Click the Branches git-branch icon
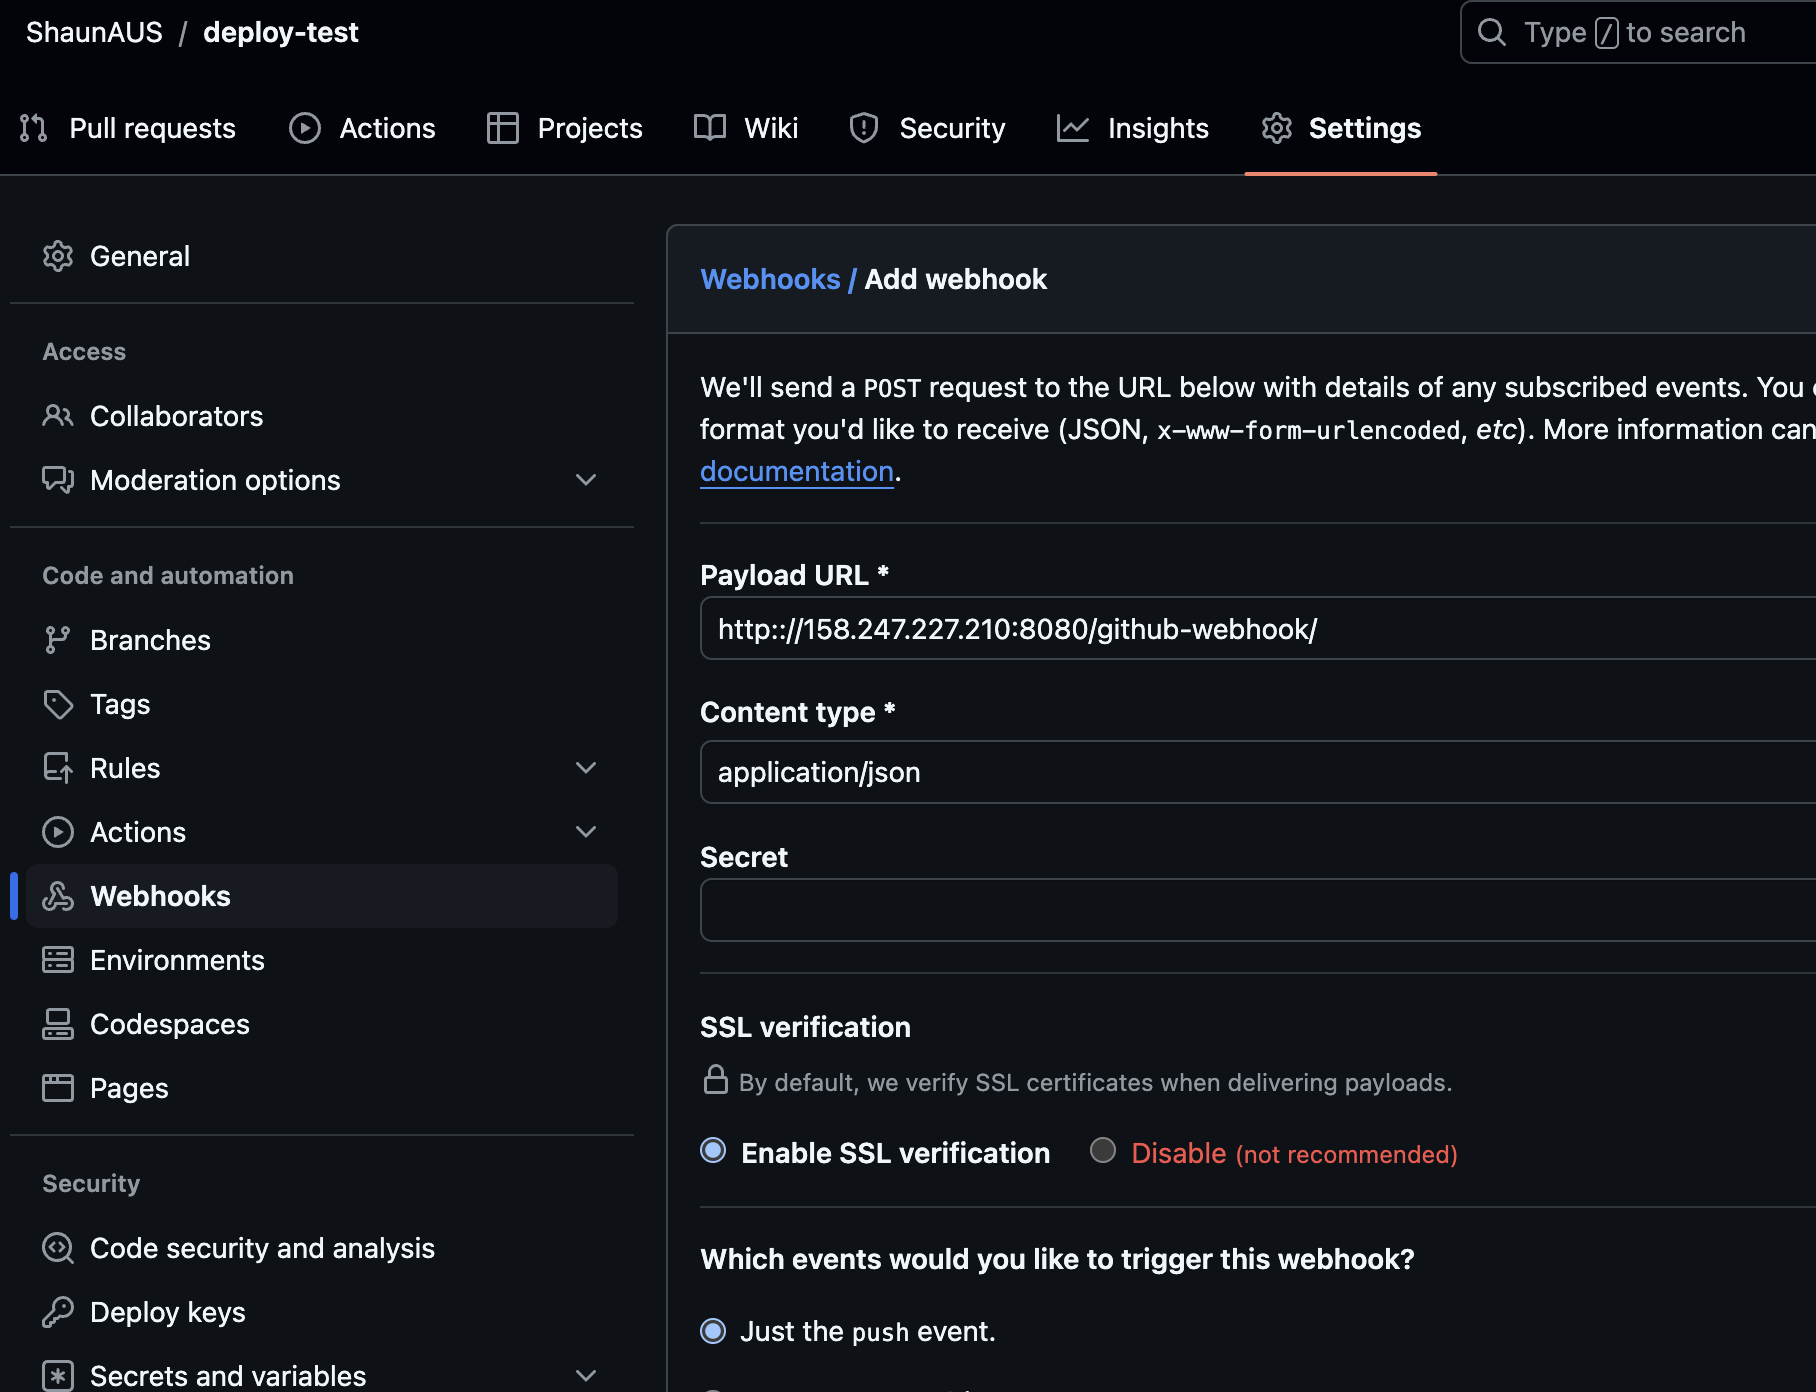This screenshot has height=1392, width=1816. (58, 640)
